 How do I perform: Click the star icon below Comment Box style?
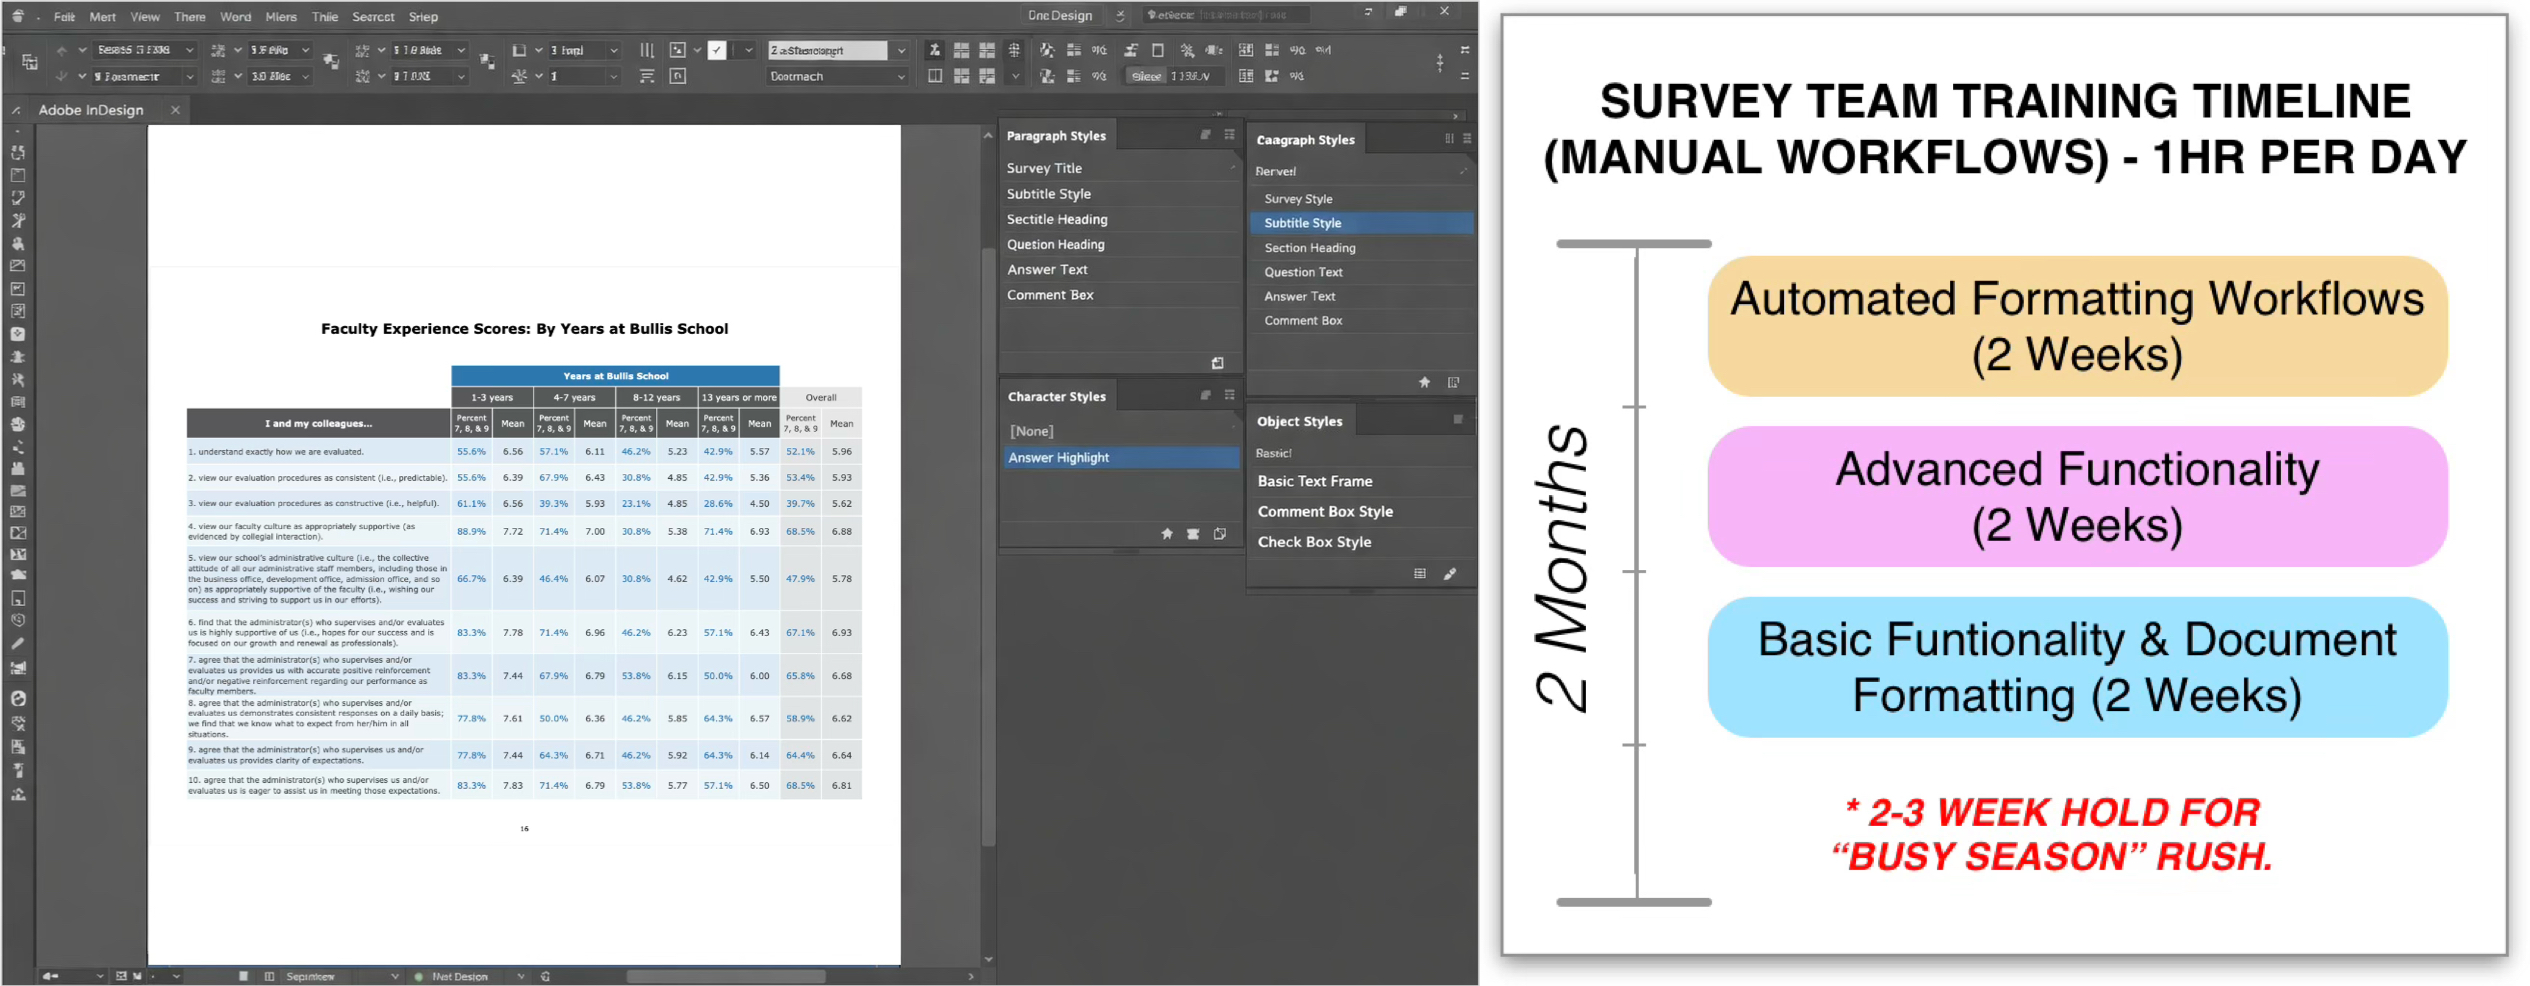1424,382
